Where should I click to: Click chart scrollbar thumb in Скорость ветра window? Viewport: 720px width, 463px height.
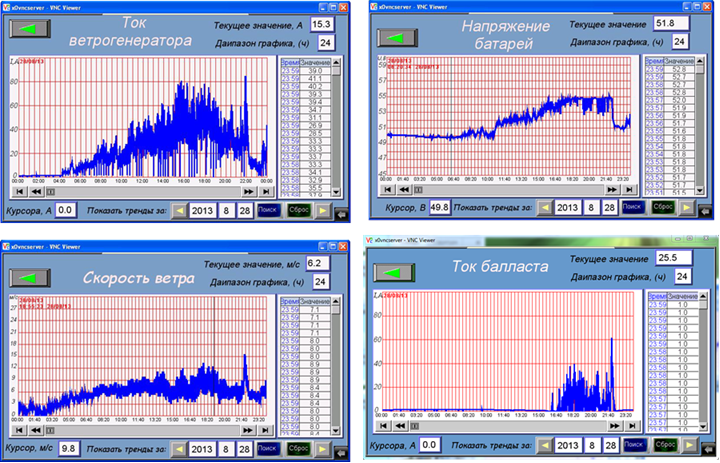point(51,430)
